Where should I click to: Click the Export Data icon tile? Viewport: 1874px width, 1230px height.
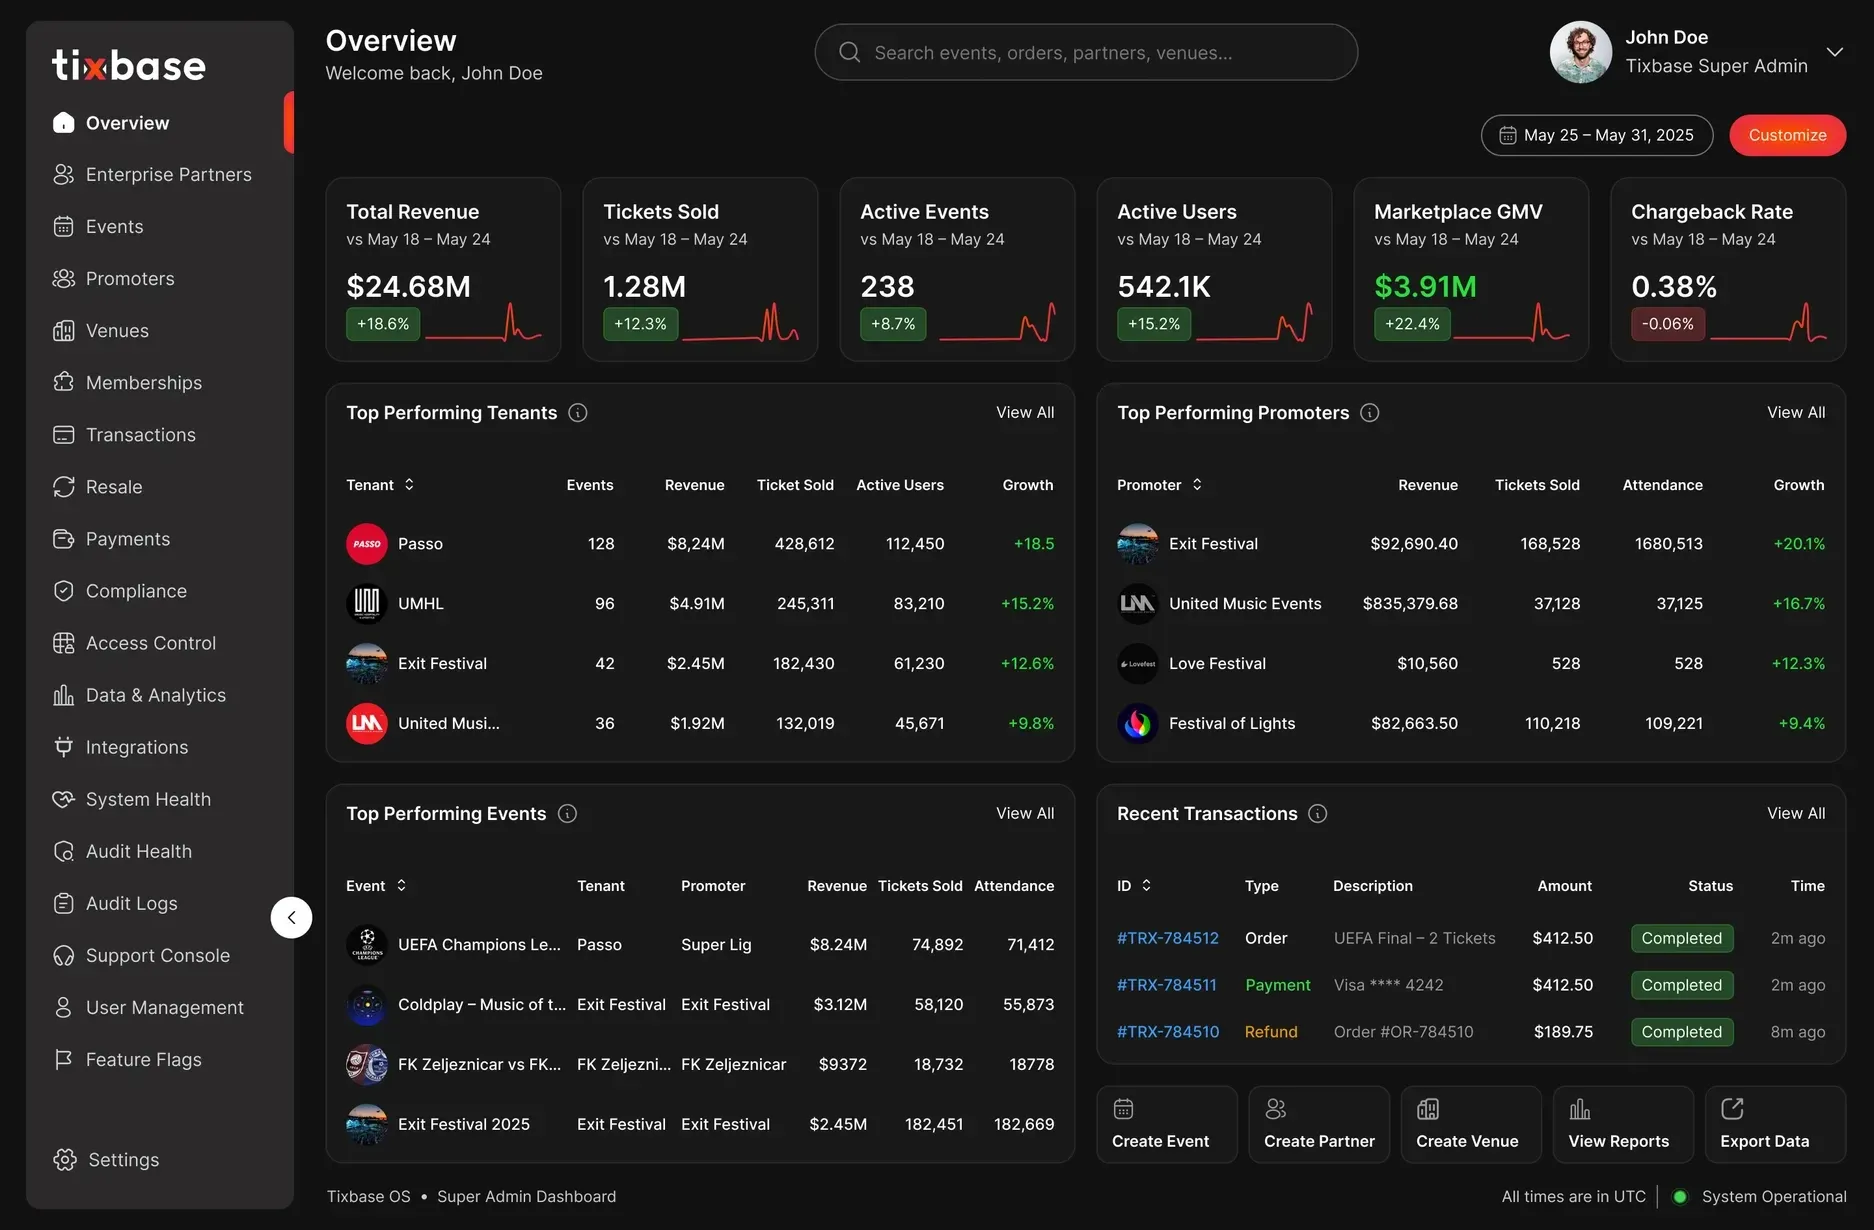(1774, 1124)
